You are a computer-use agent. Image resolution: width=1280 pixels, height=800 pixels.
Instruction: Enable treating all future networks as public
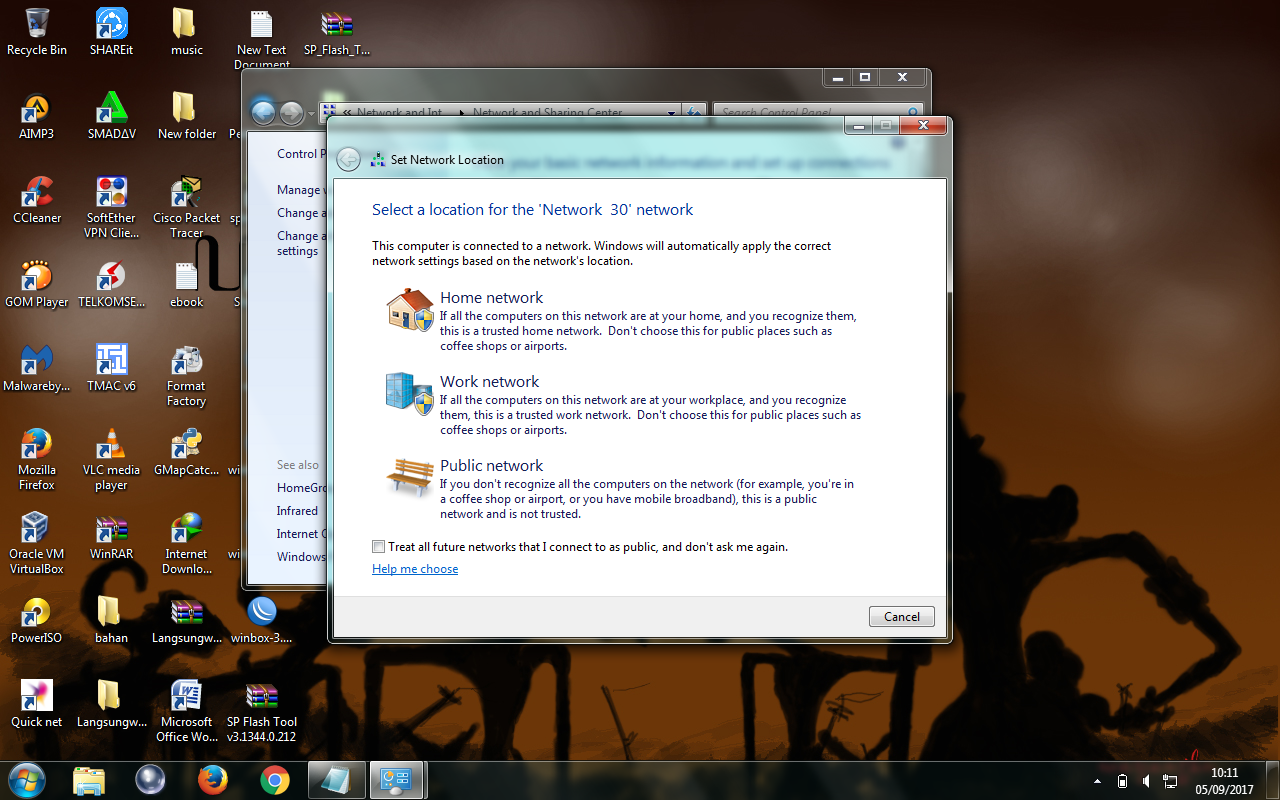click(378, 546)
